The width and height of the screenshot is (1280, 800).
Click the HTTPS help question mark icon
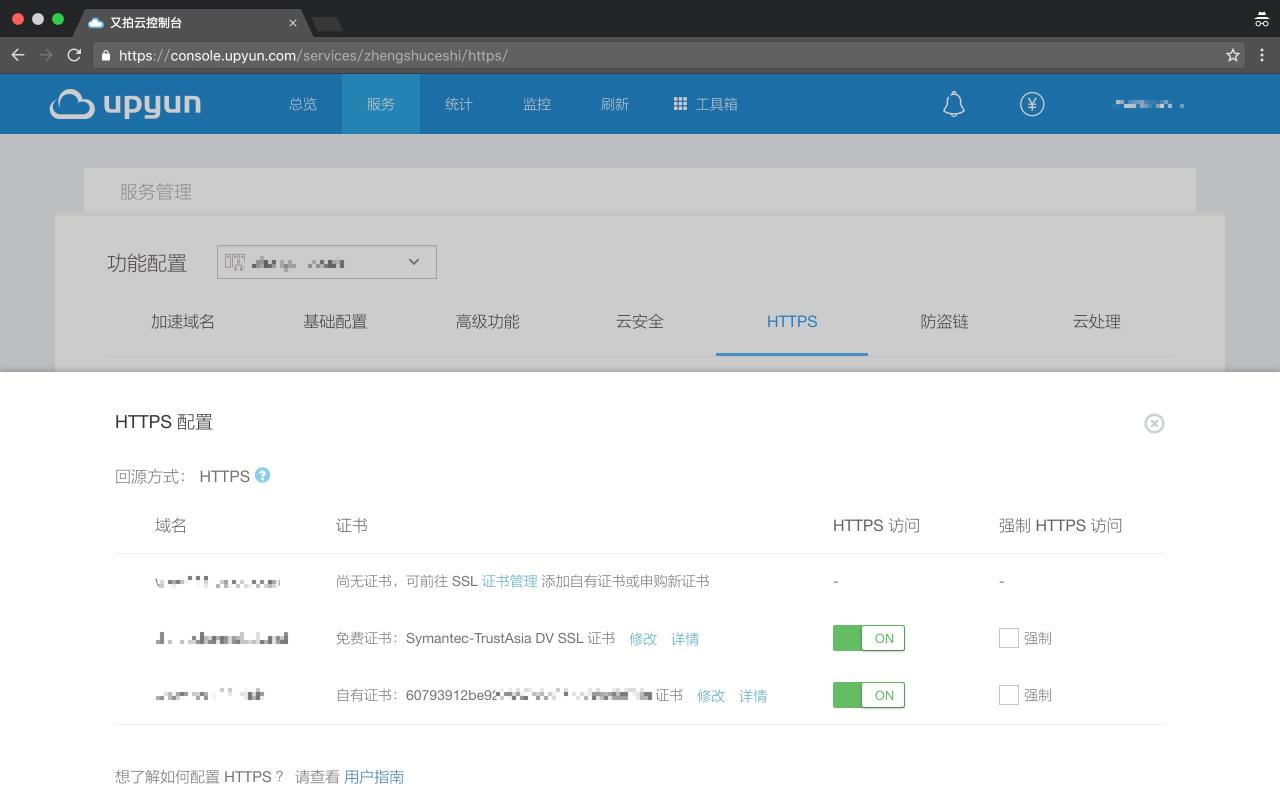(x=262, y=475)
